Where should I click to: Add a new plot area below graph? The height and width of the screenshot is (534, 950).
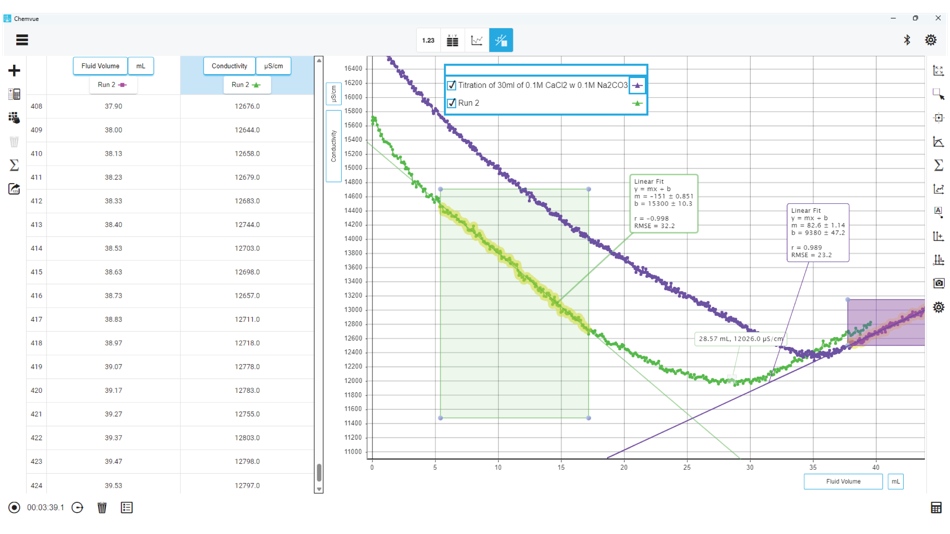pyautogui.click(x=938, y=259)
